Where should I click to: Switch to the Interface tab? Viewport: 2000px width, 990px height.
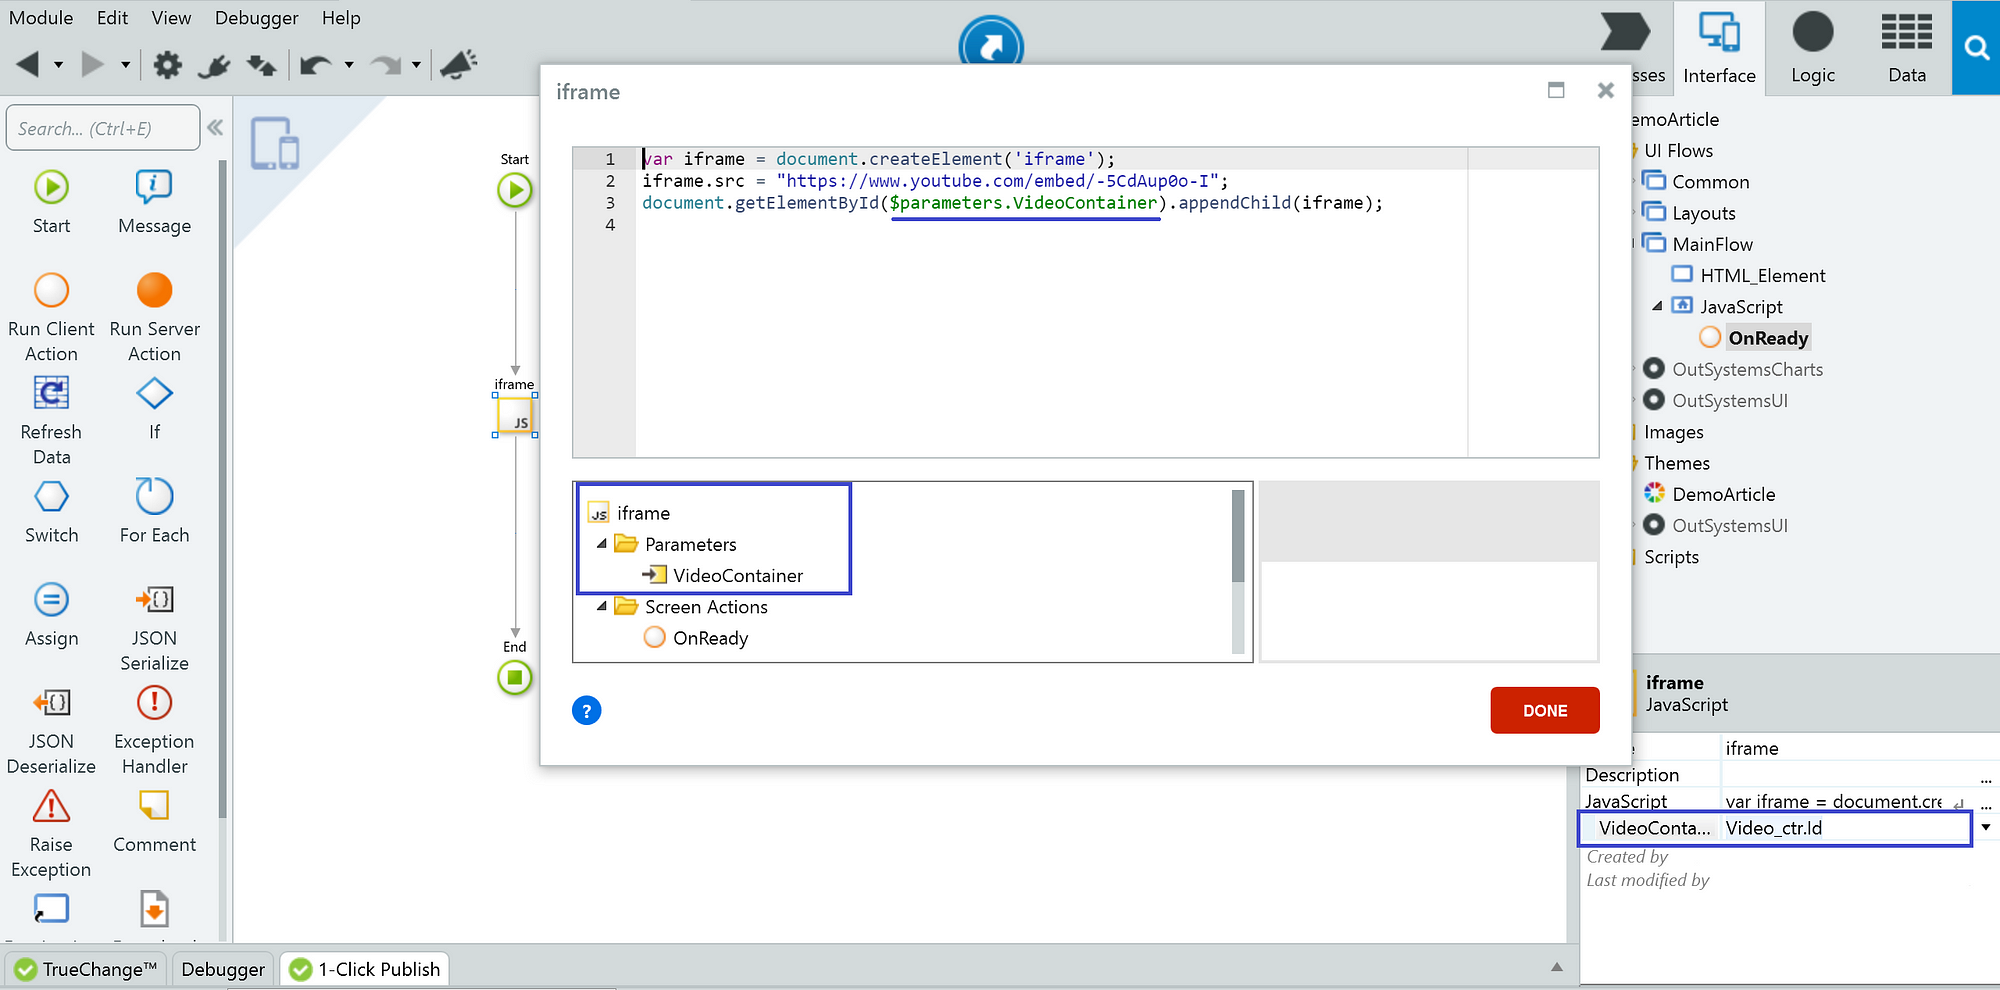pyautogui.click(x=1719, y=48)
